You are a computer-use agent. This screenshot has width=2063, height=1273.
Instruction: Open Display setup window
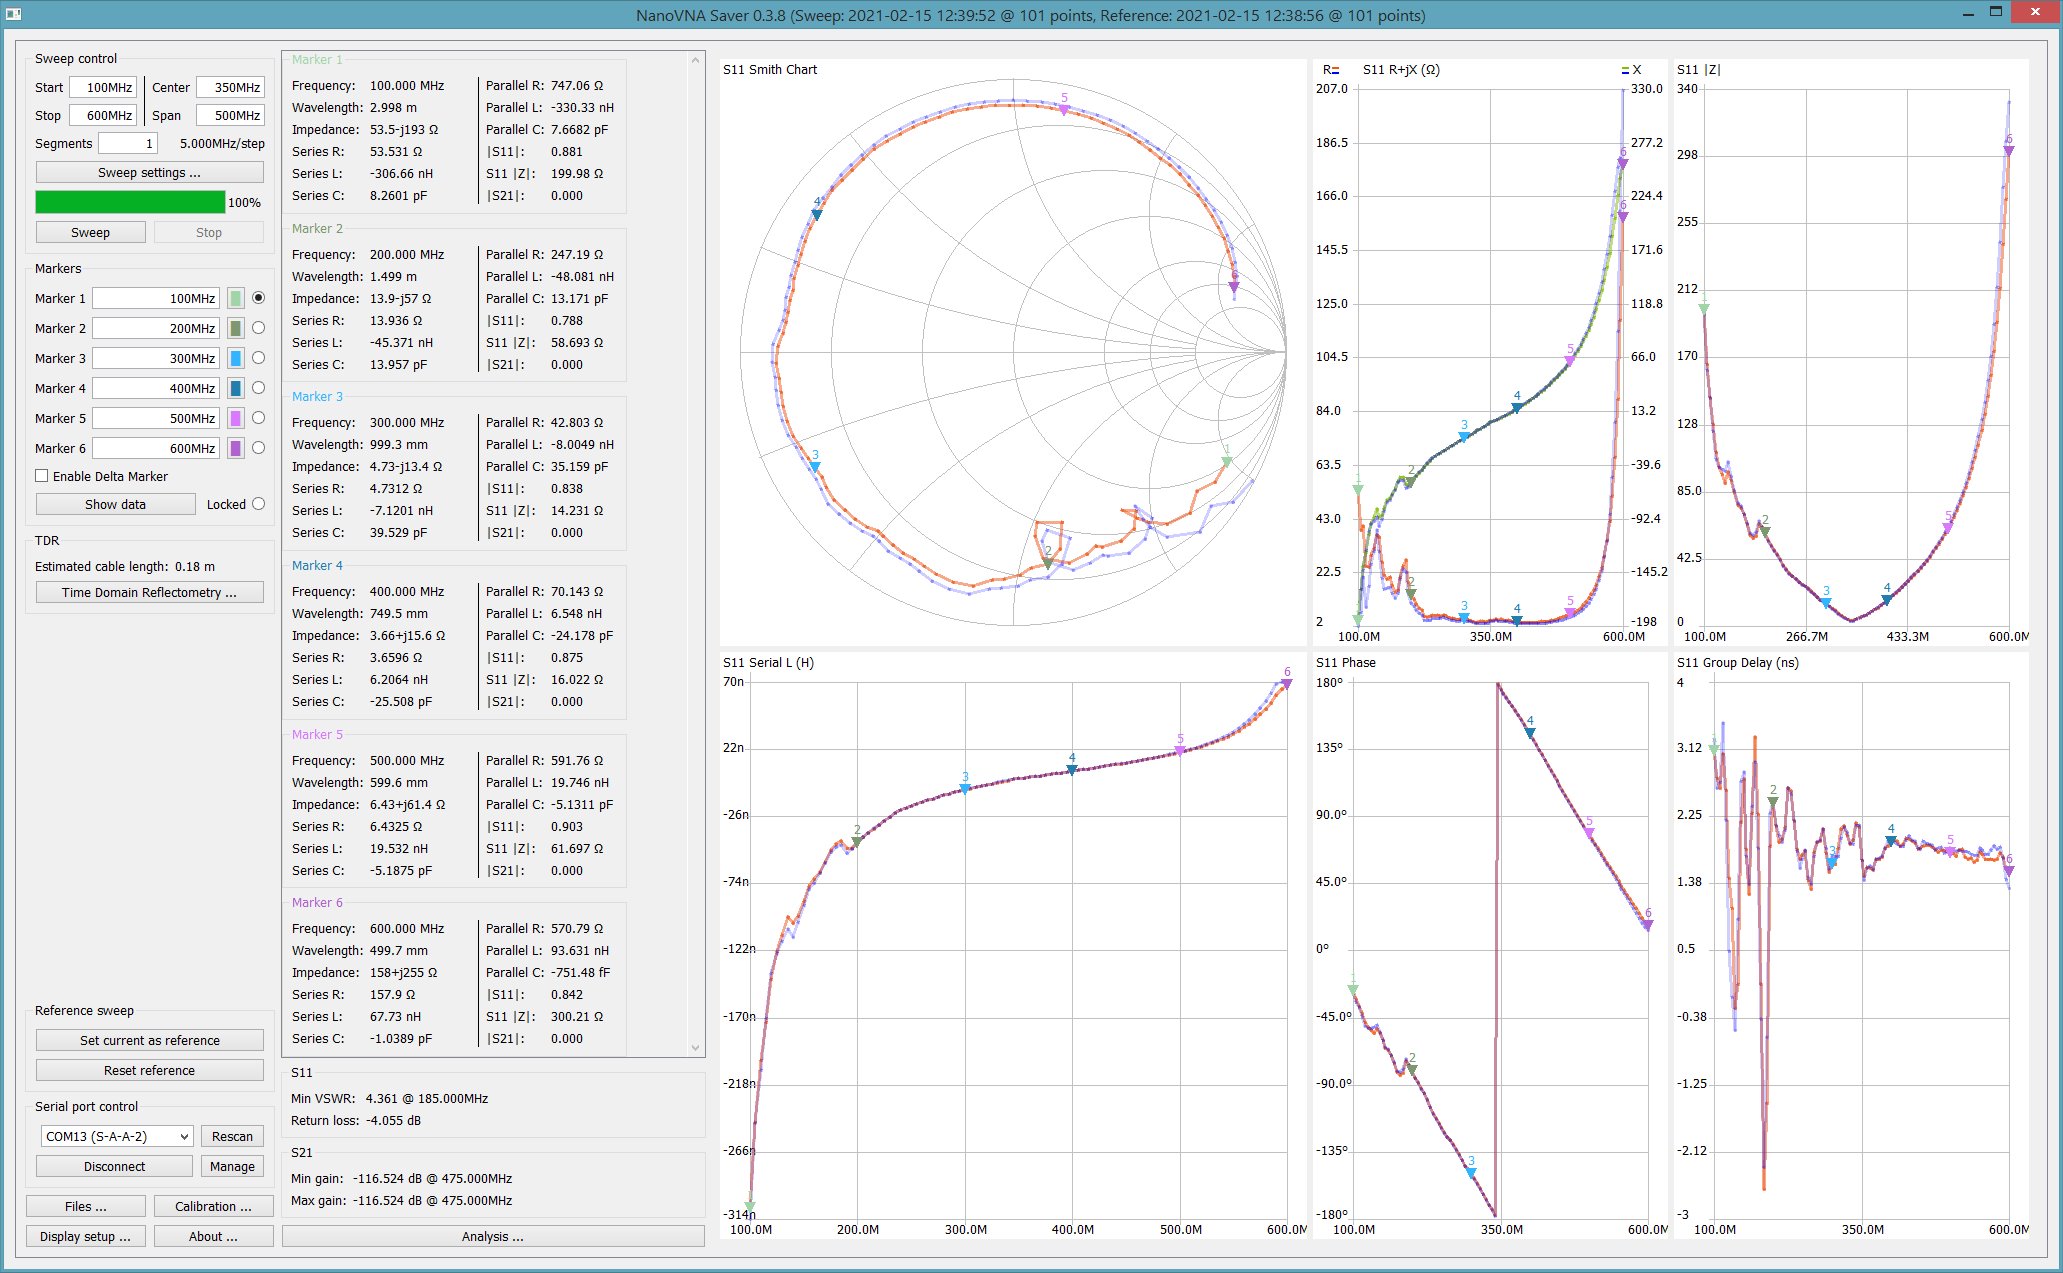tap(86, 1236)
